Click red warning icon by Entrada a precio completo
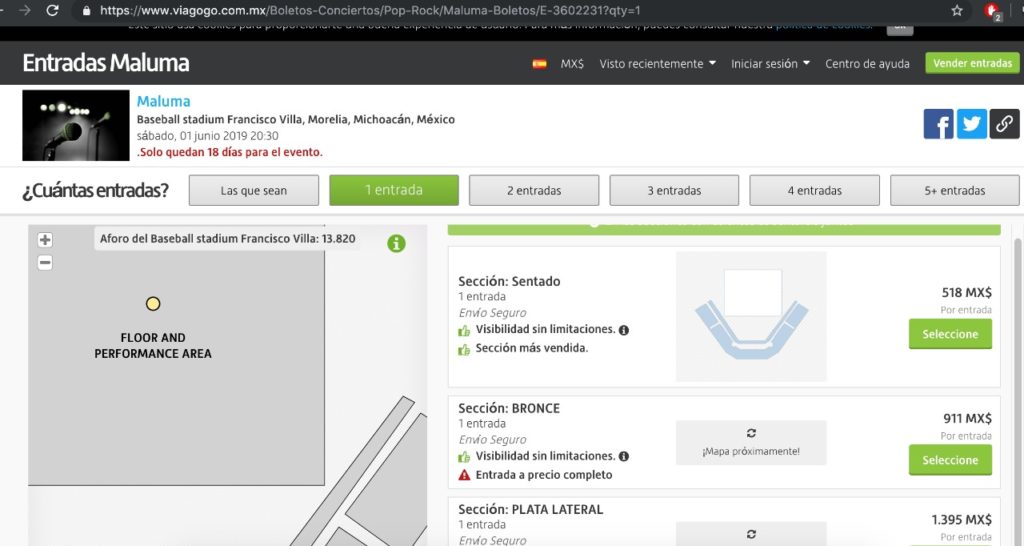1024x546 pixels. tap(464, 475)
